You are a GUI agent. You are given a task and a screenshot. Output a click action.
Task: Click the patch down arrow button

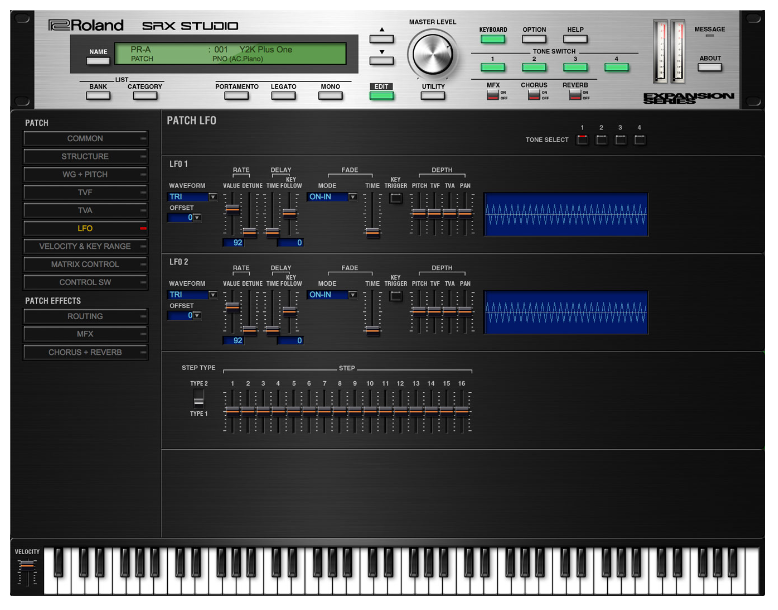click(382, 61)
